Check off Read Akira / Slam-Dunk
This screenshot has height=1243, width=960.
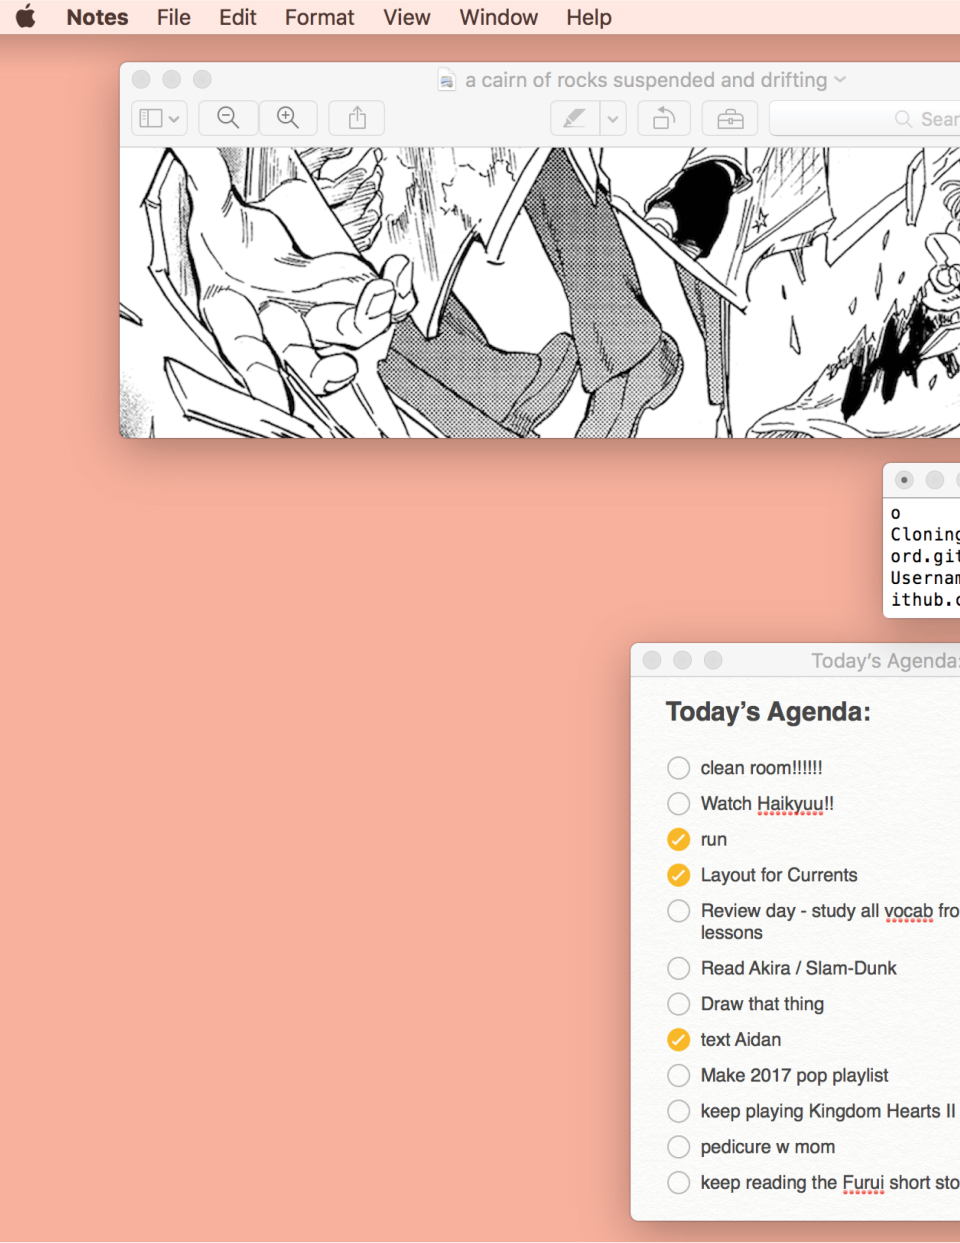pyautogui.click(x=678, y=968)
